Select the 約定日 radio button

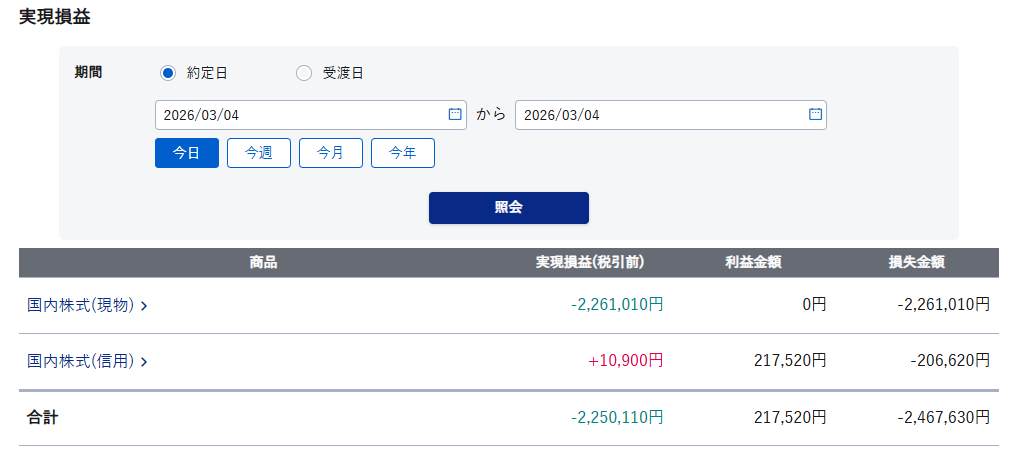[x=168, y=73]
